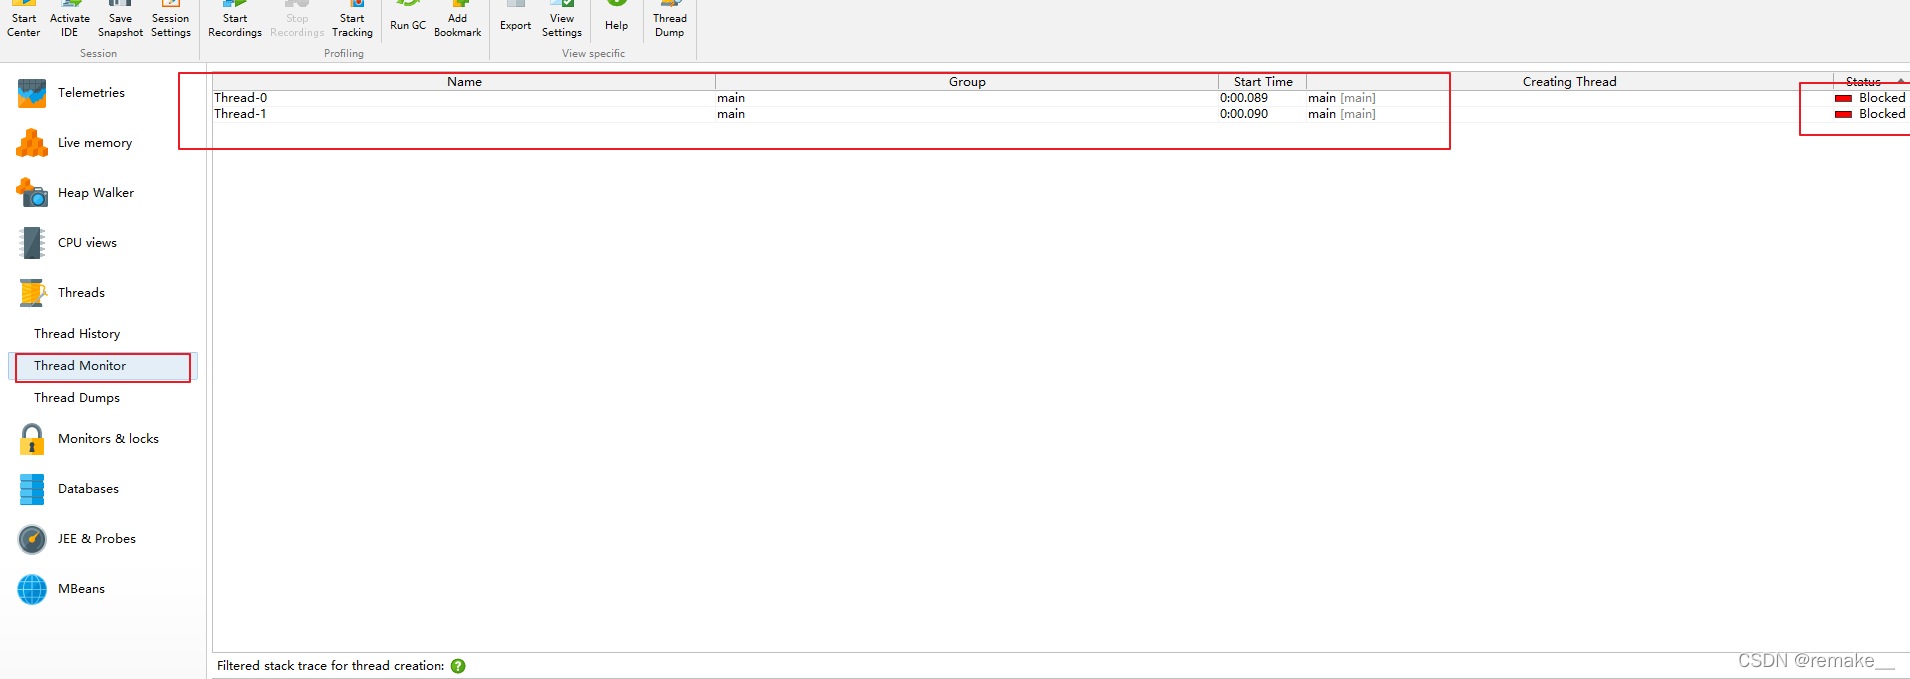Click the Activate IDE toolbar button
Viewport: 1910px width, 679px height.
click(70, 20)
